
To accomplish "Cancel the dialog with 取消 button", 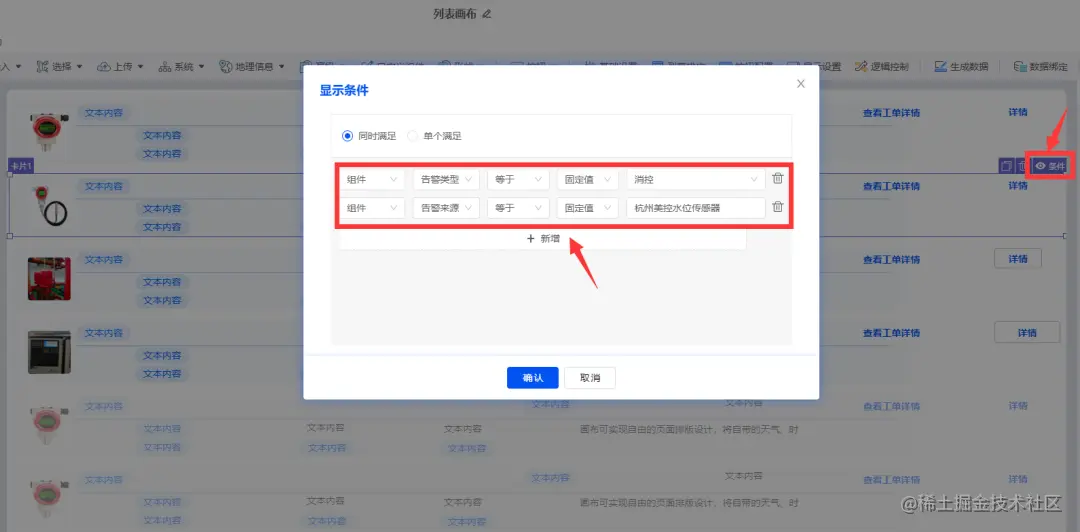I will (x=590, y=378).
